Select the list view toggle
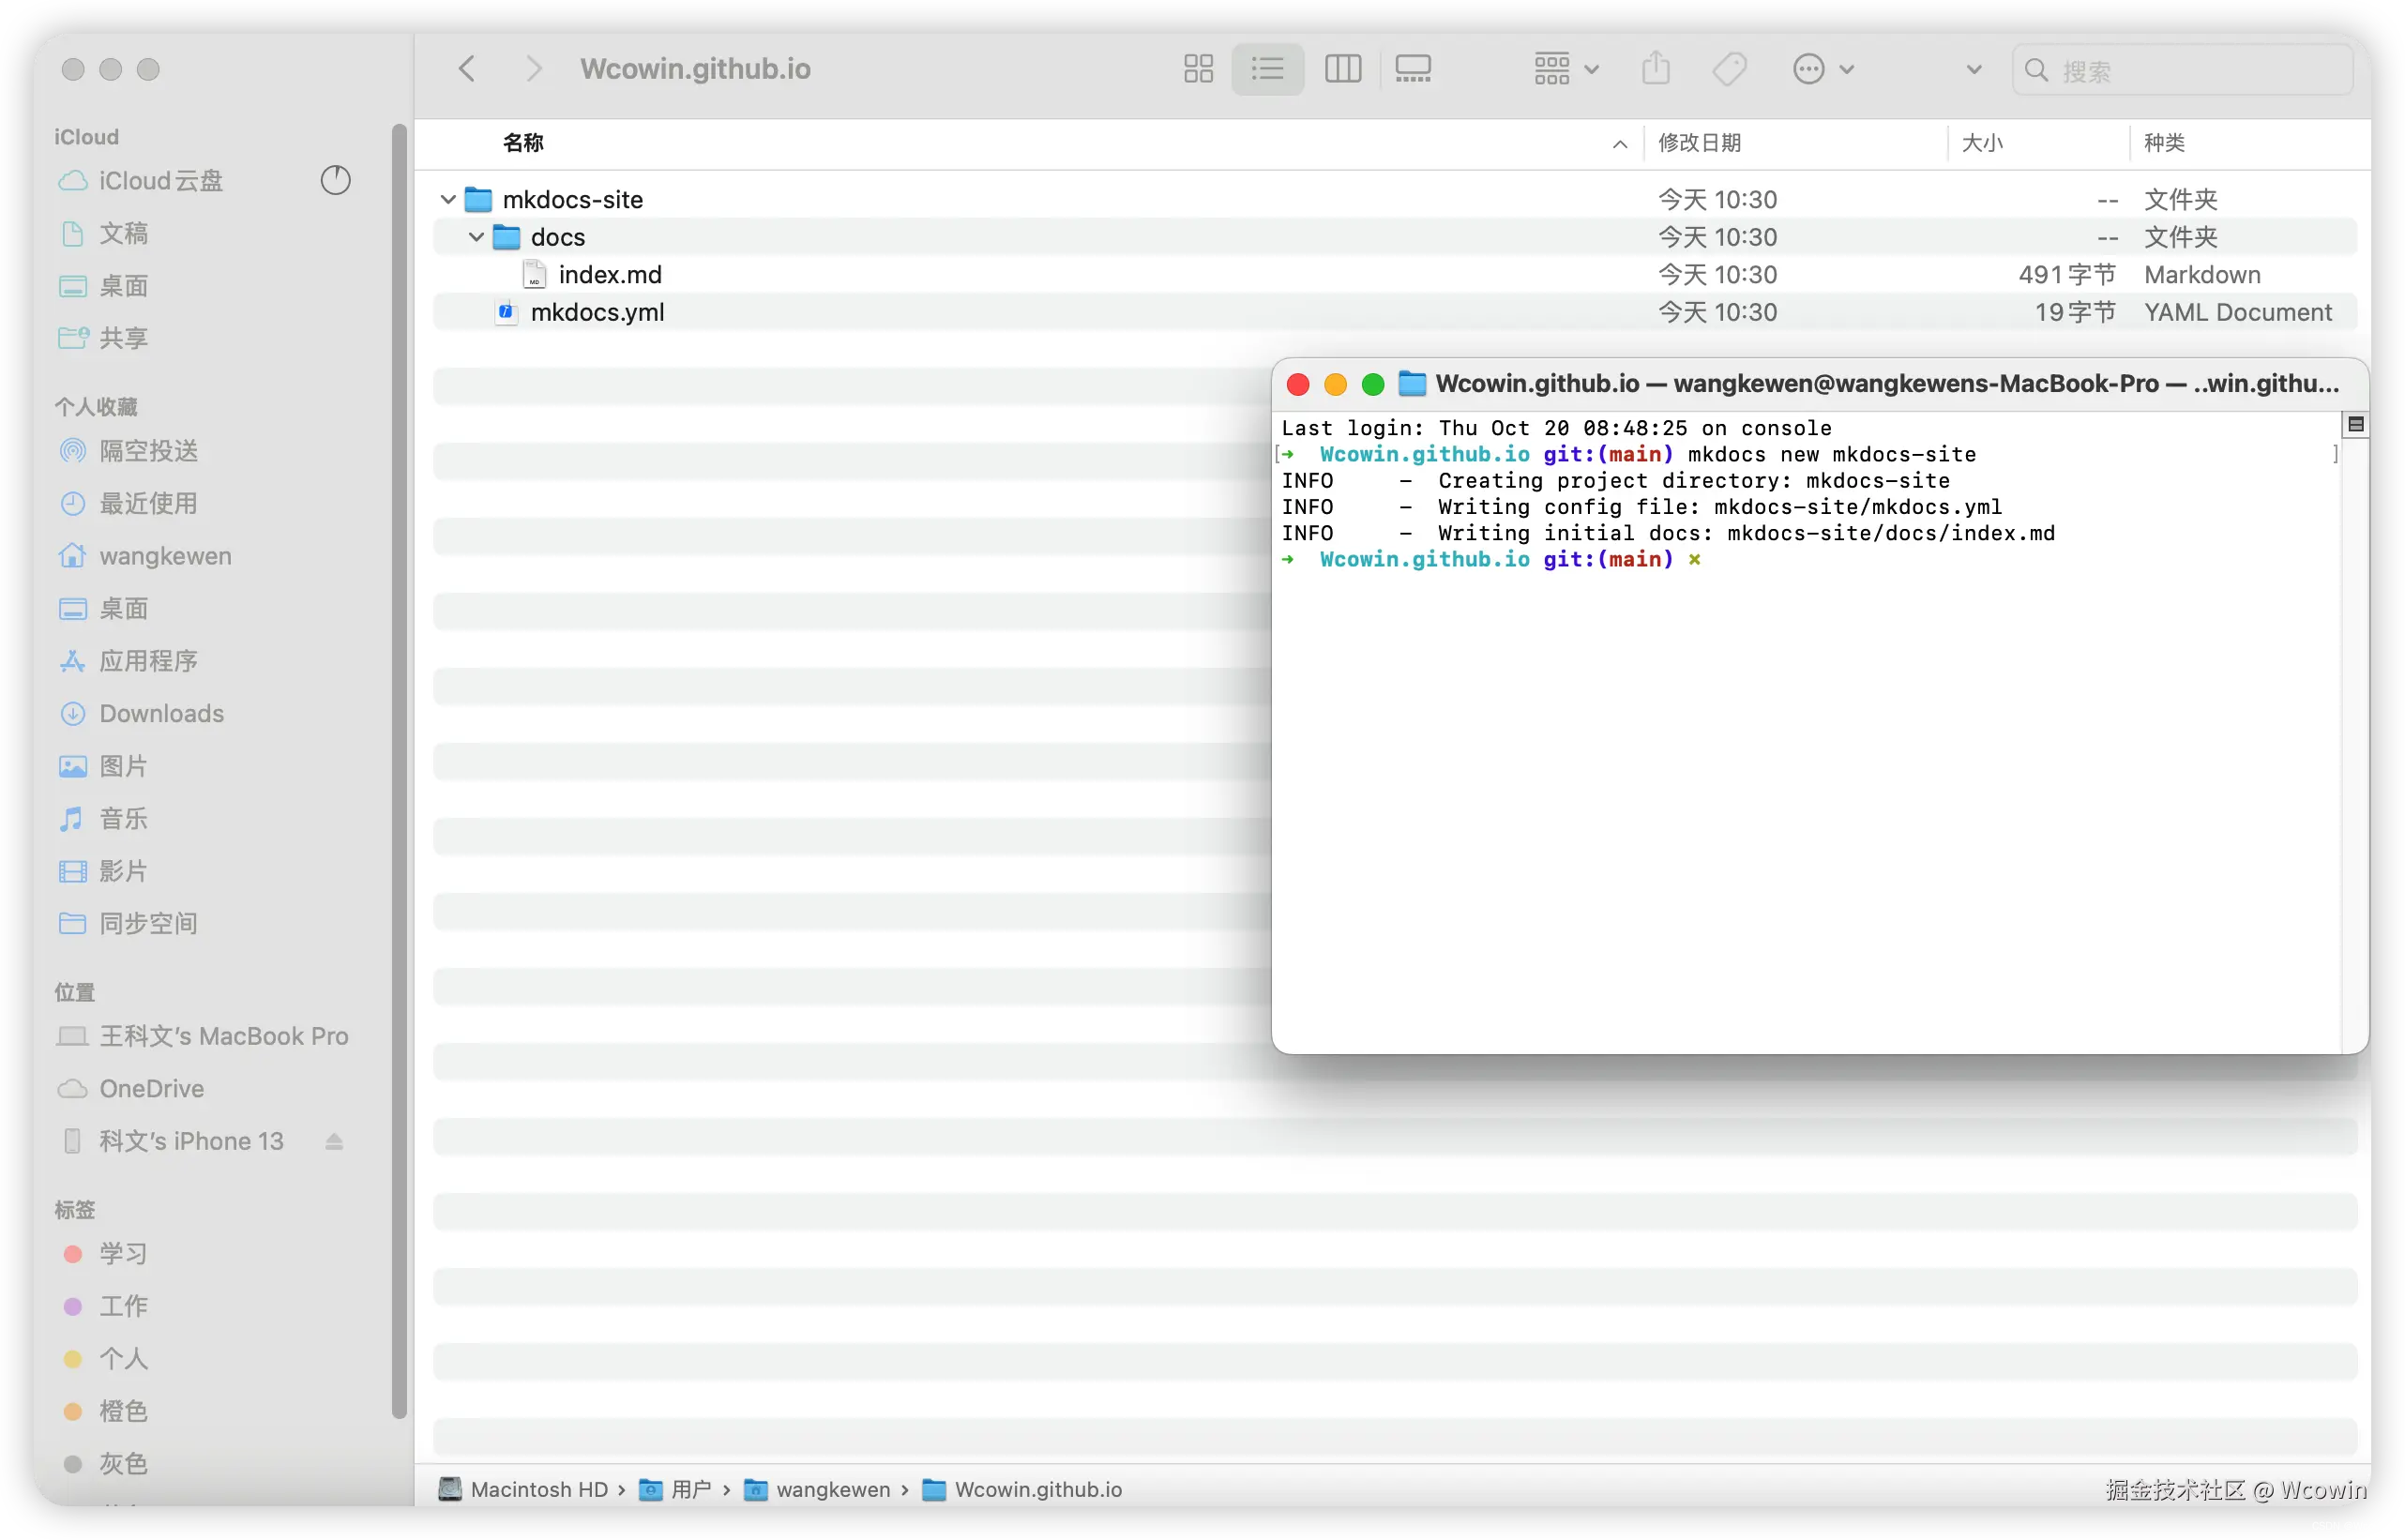 pos(1267,69)
